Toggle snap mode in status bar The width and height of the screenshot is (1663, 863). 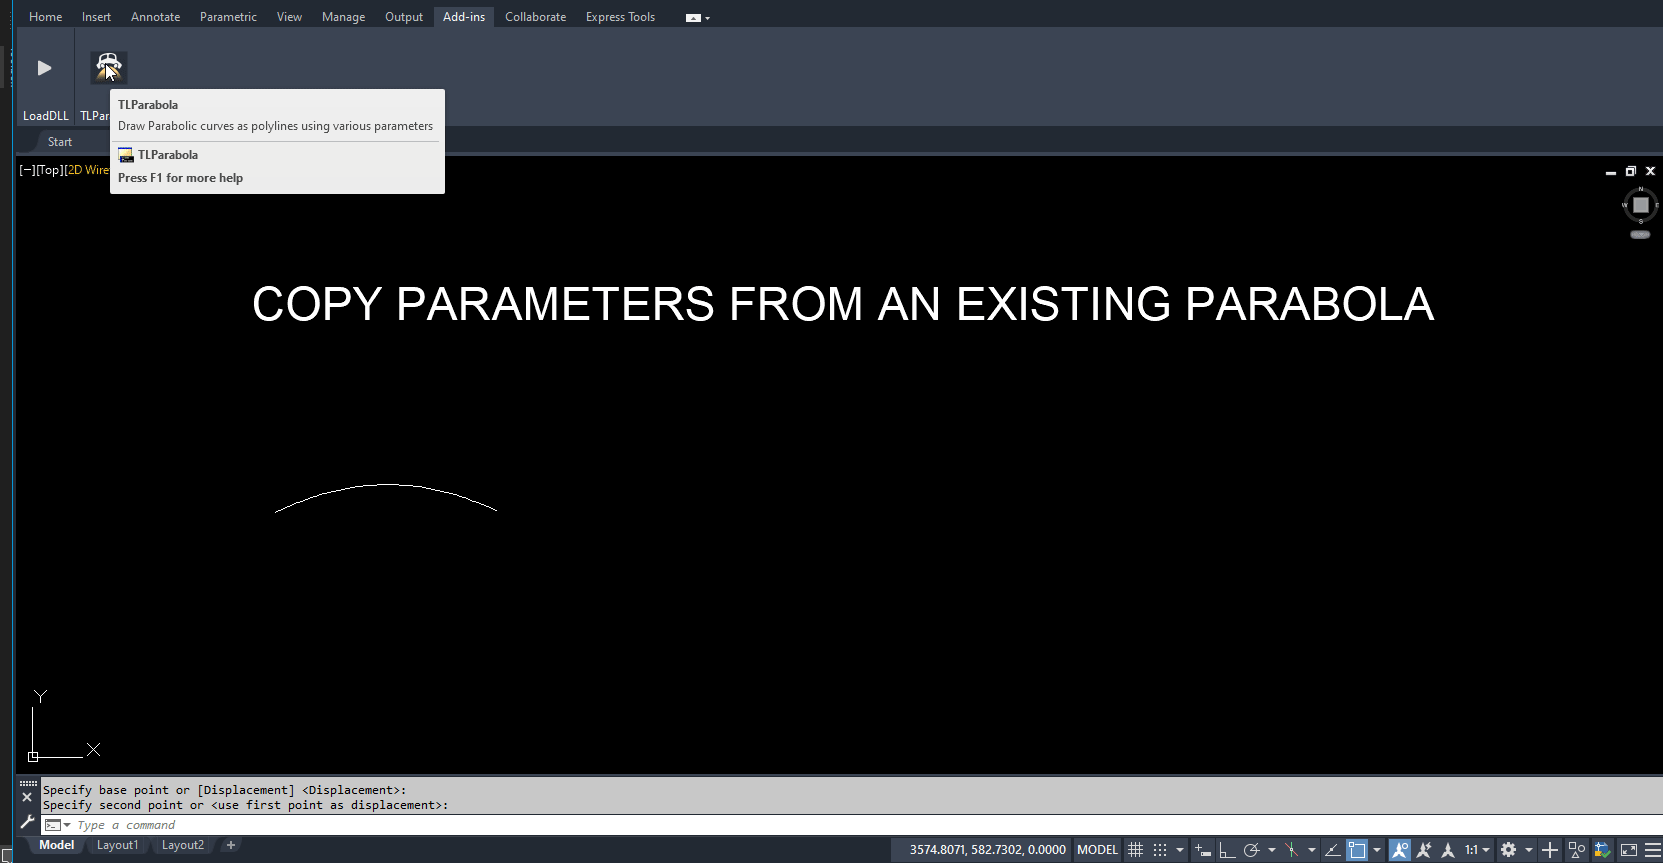pos(1160,850)
